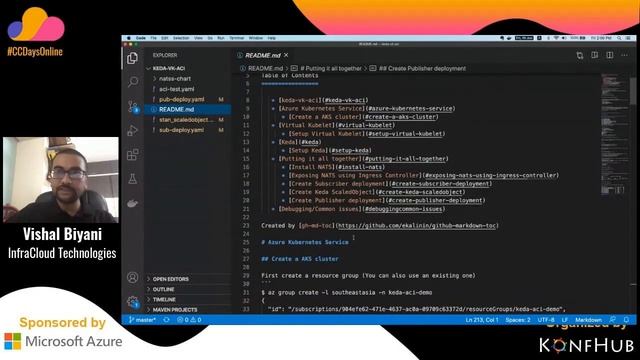
Task: Open errors and warnings count in status bar
Action: pos(189,320)
